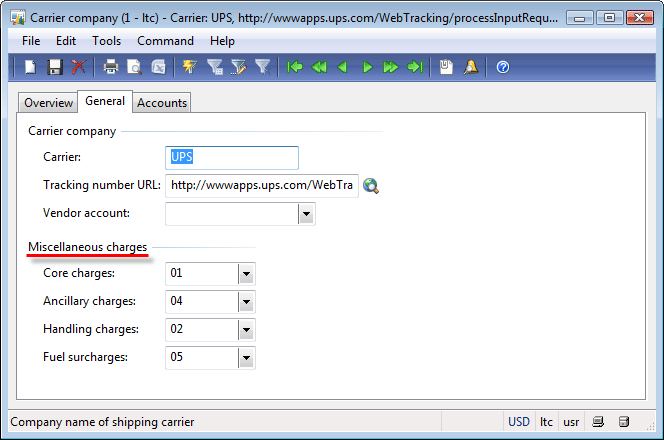The height and width of the screenshot is (440, 664).
Task: Open Document handling attachment icon
Action: pos(446,67)
